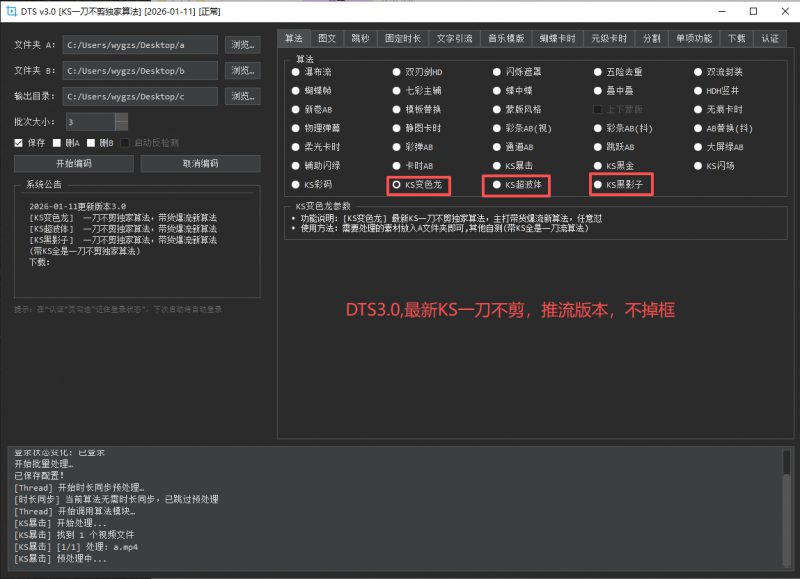
Task: Browse for the 输出目录 output directory
Action: point(242,96)
